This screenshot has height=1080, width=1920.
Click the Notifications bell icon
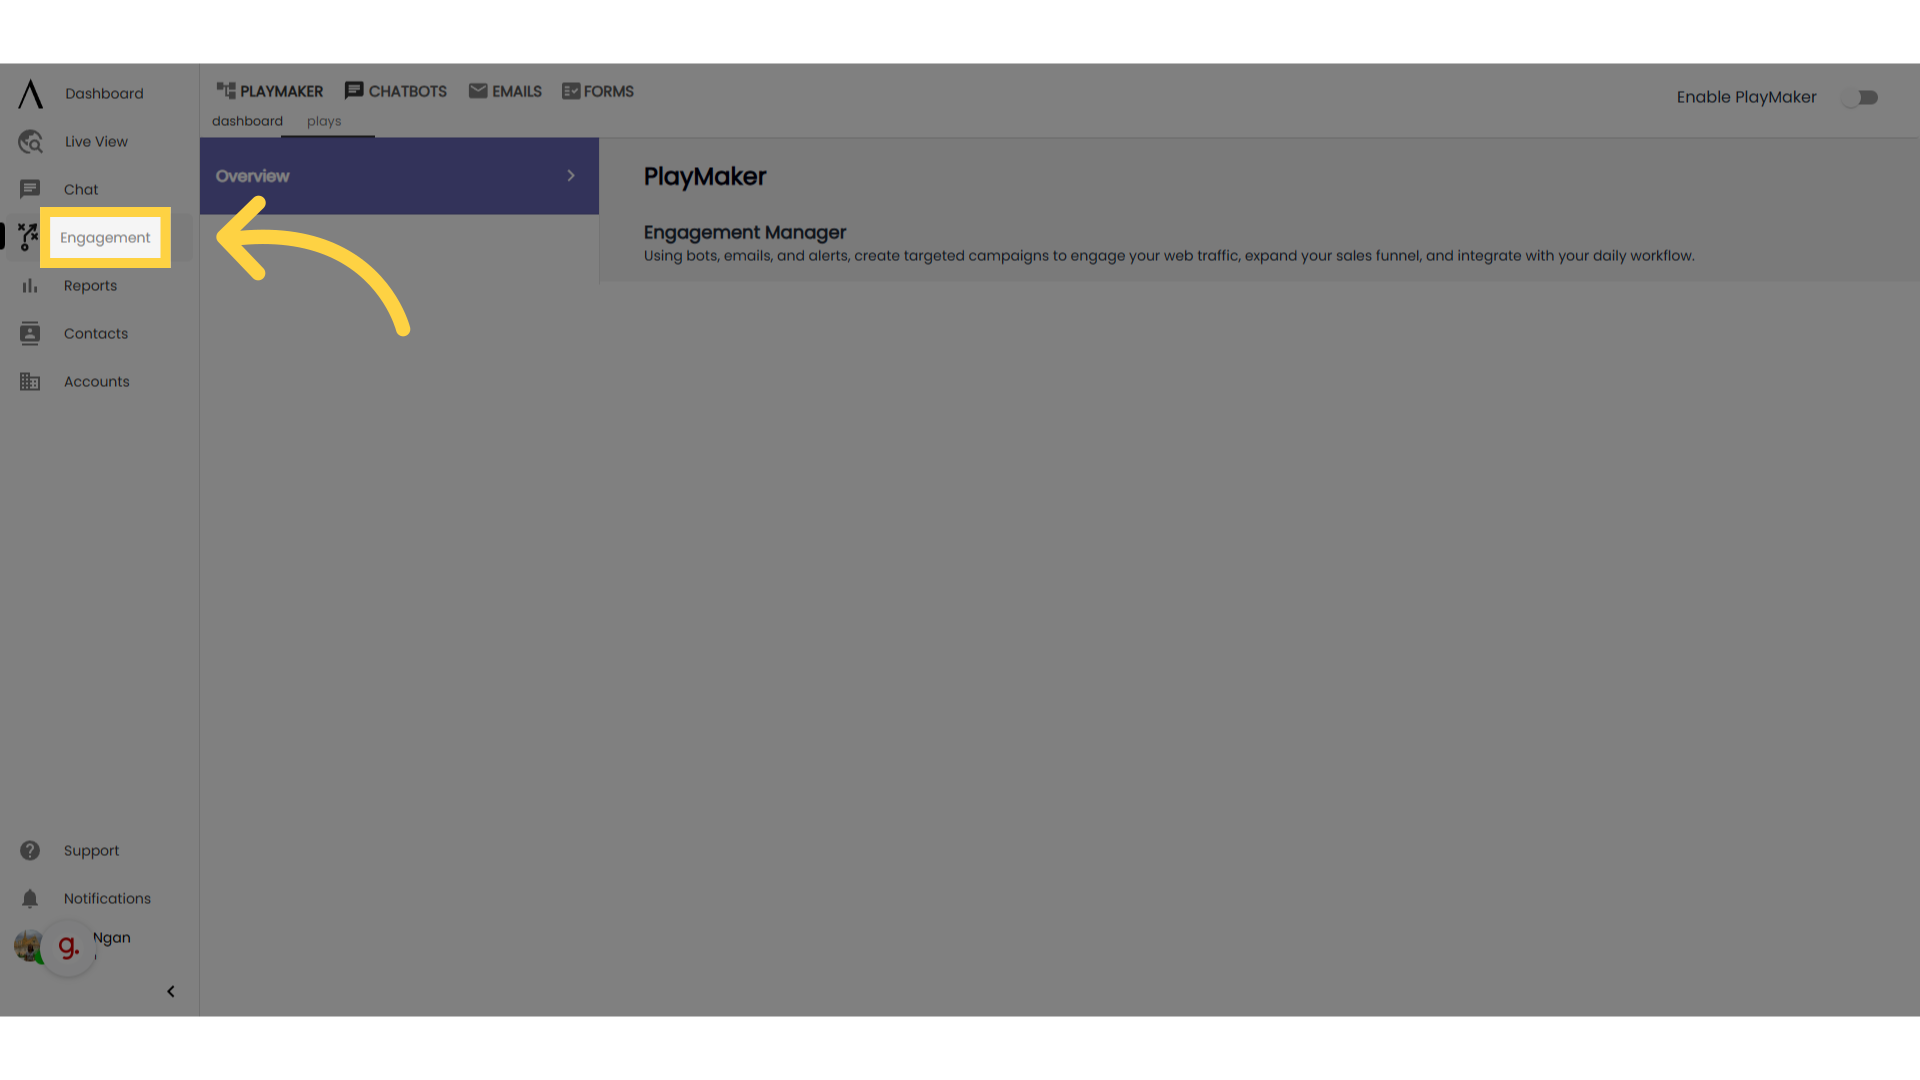click(29, 898)
